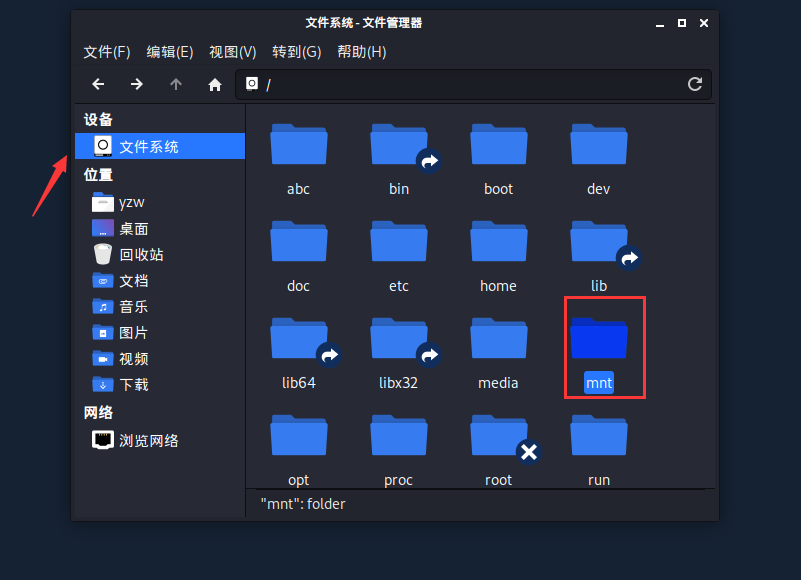Go to 下载 folder in sidebar
Viewport: 801px width, 580px height.
point(133,384)
